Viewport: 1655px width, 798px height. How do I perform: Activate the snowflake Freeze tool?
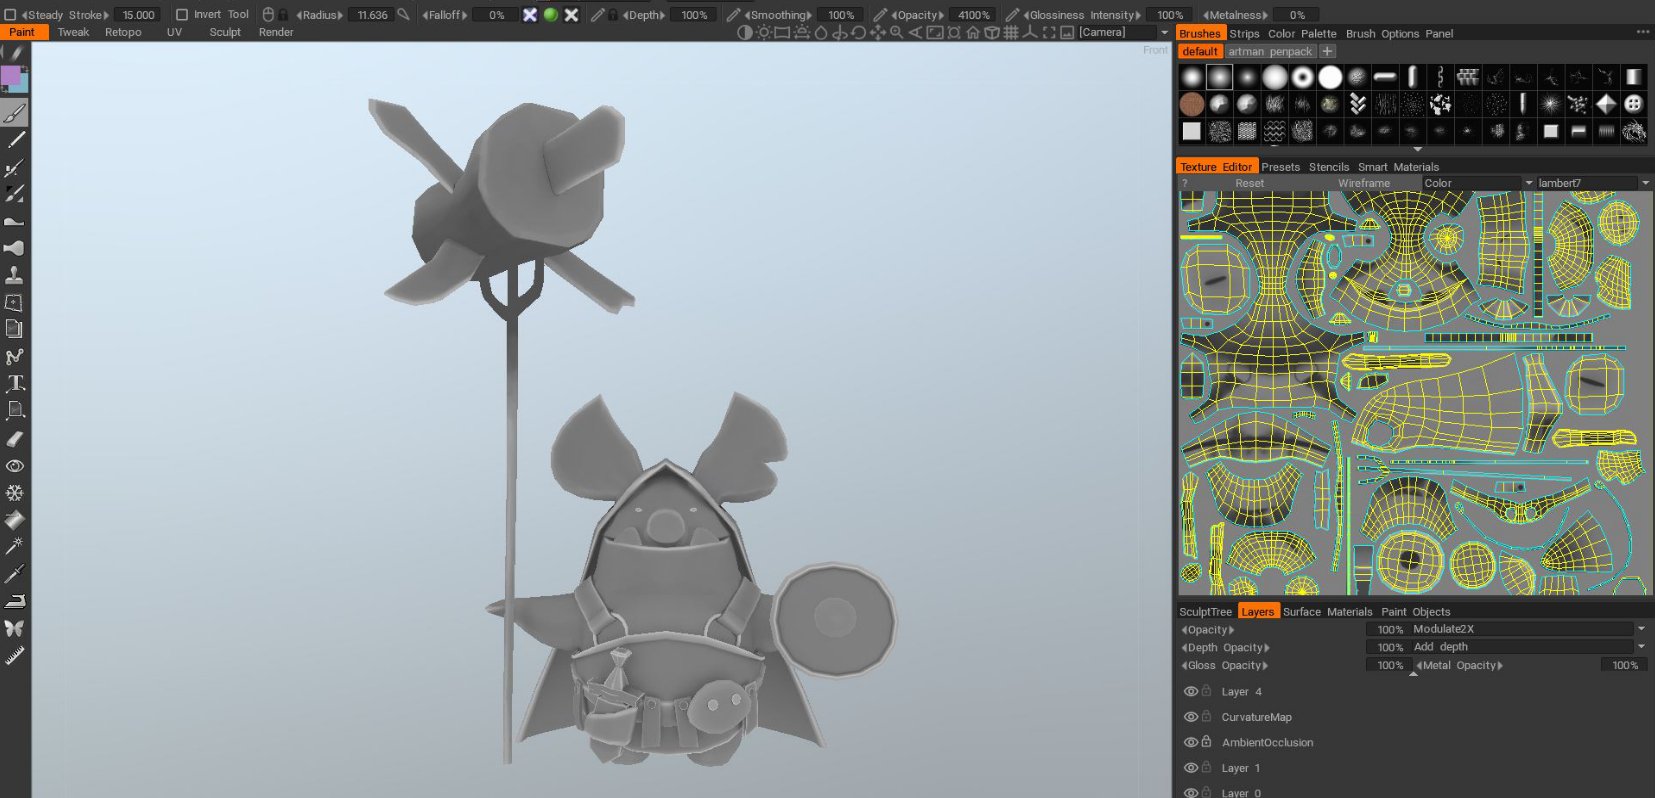tap(15, 493)
